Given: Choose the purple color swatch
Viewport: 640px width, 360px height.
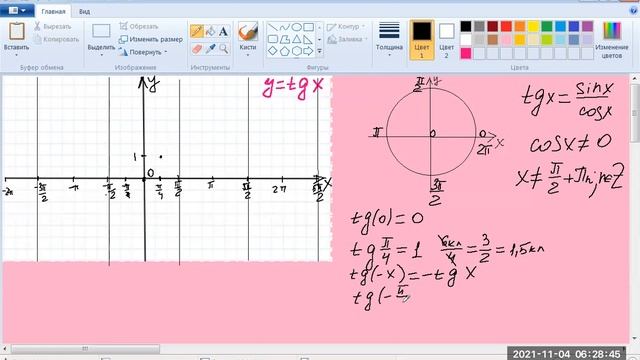Looking at the screenshot, I should pyautogui.click(x=587, y=27).
